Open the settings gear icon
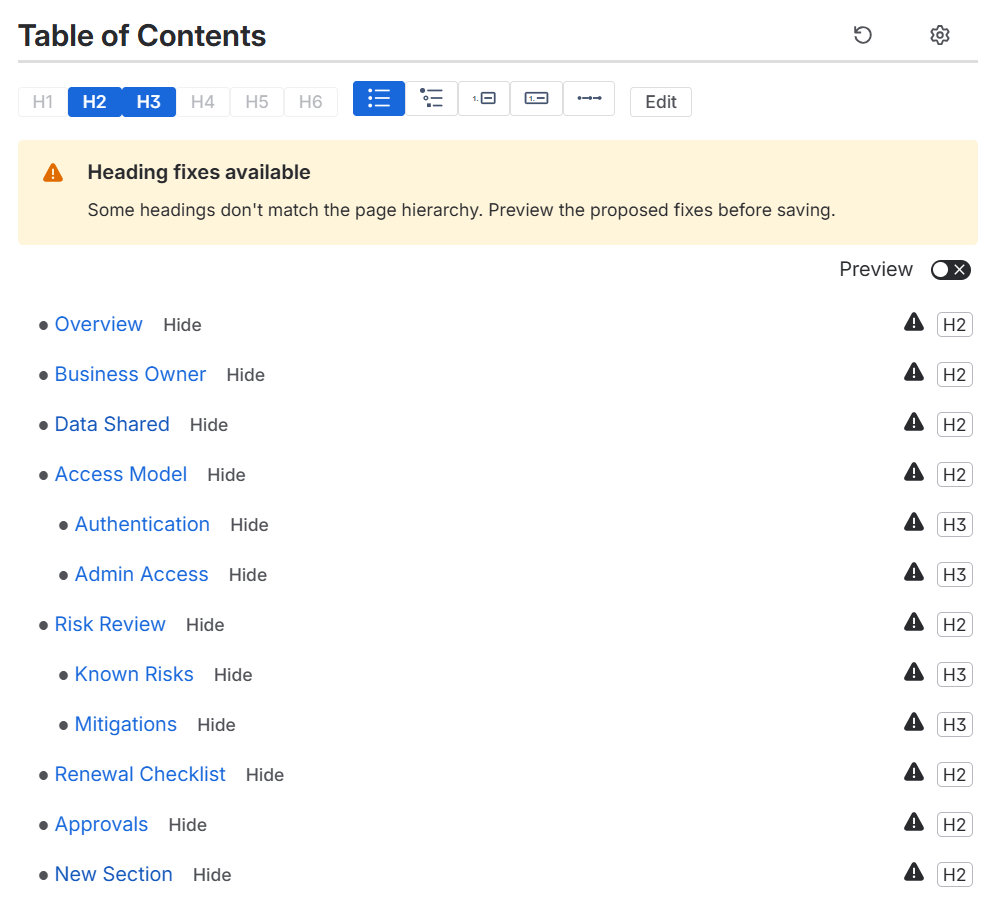This screenshot has height=913, width=996. pos(939,35)
